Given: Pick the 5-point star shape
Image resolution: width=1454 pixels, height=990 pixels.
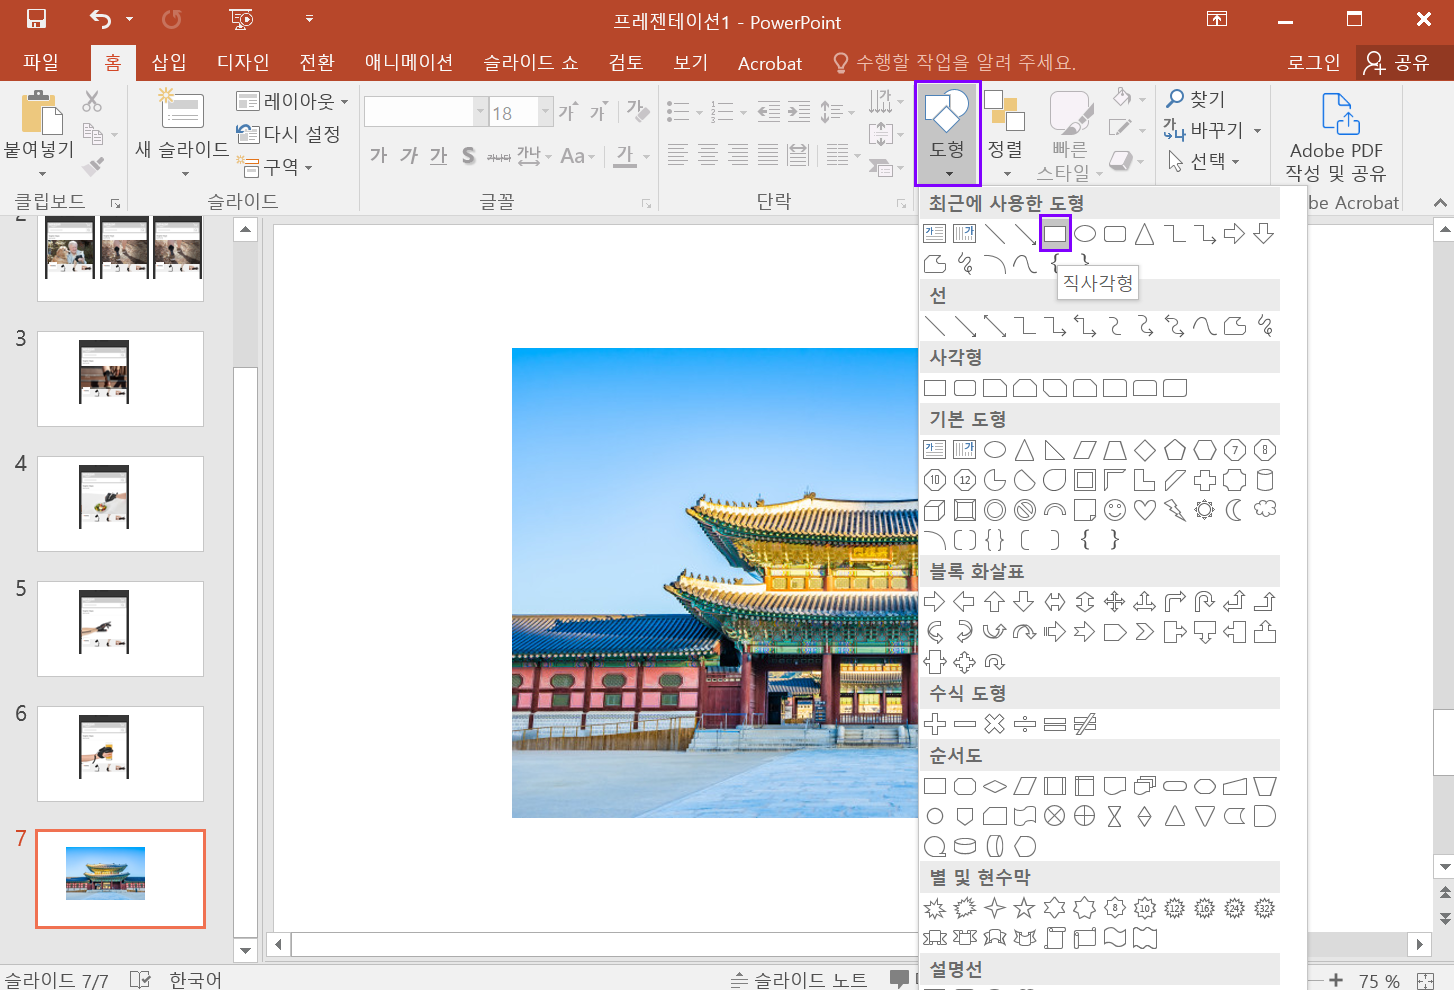Looking at the screenshot, I should pos(1025,908).
